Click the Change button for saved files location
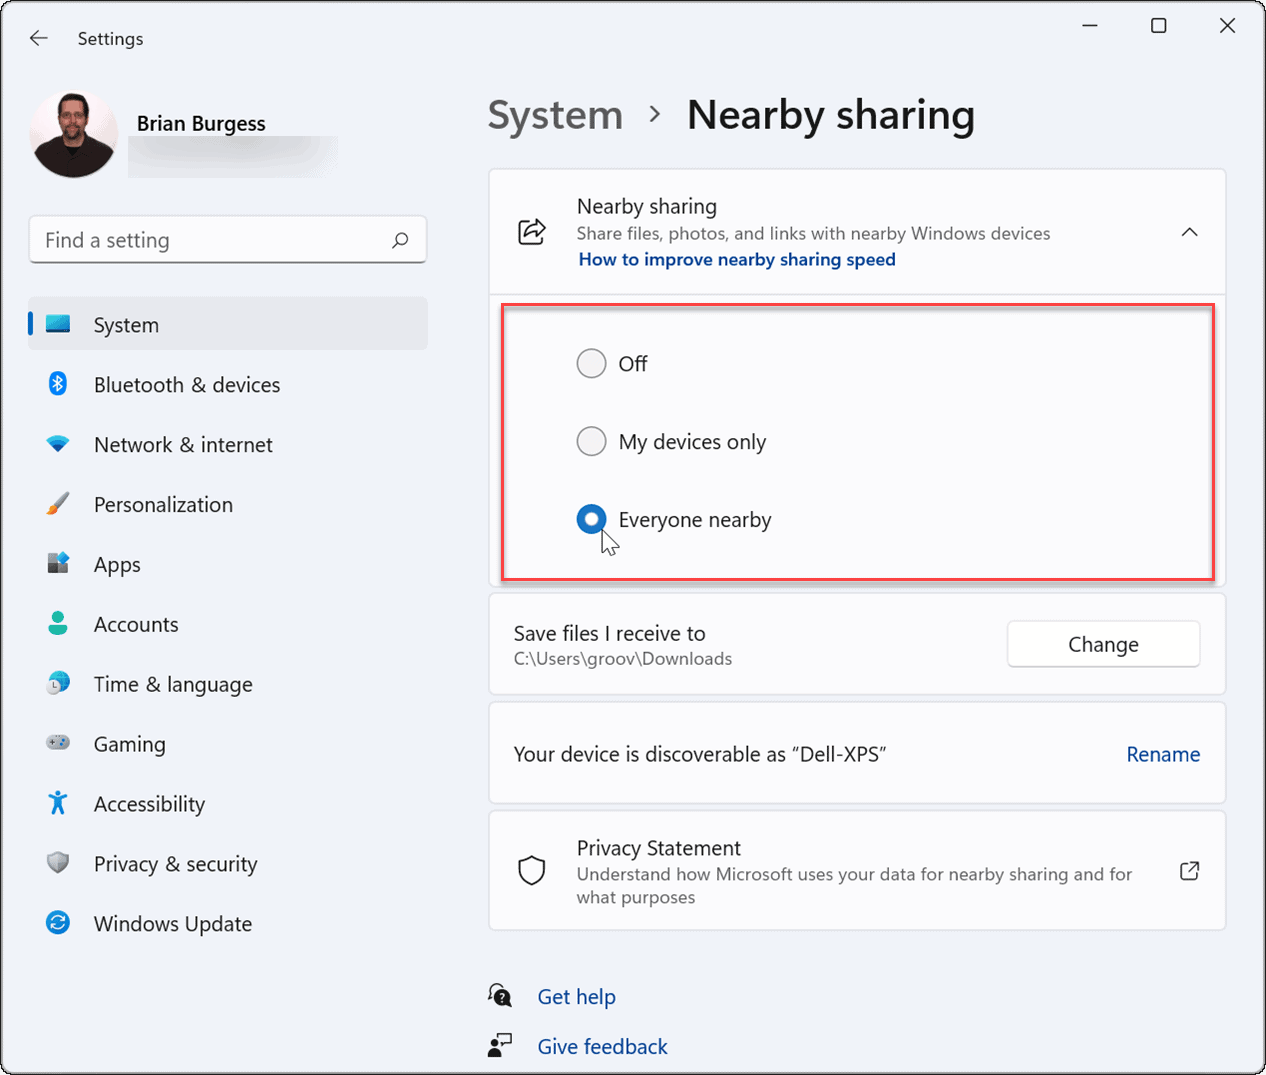The height and width of the screenshot is (1075, 1266). click(1103, 644)
